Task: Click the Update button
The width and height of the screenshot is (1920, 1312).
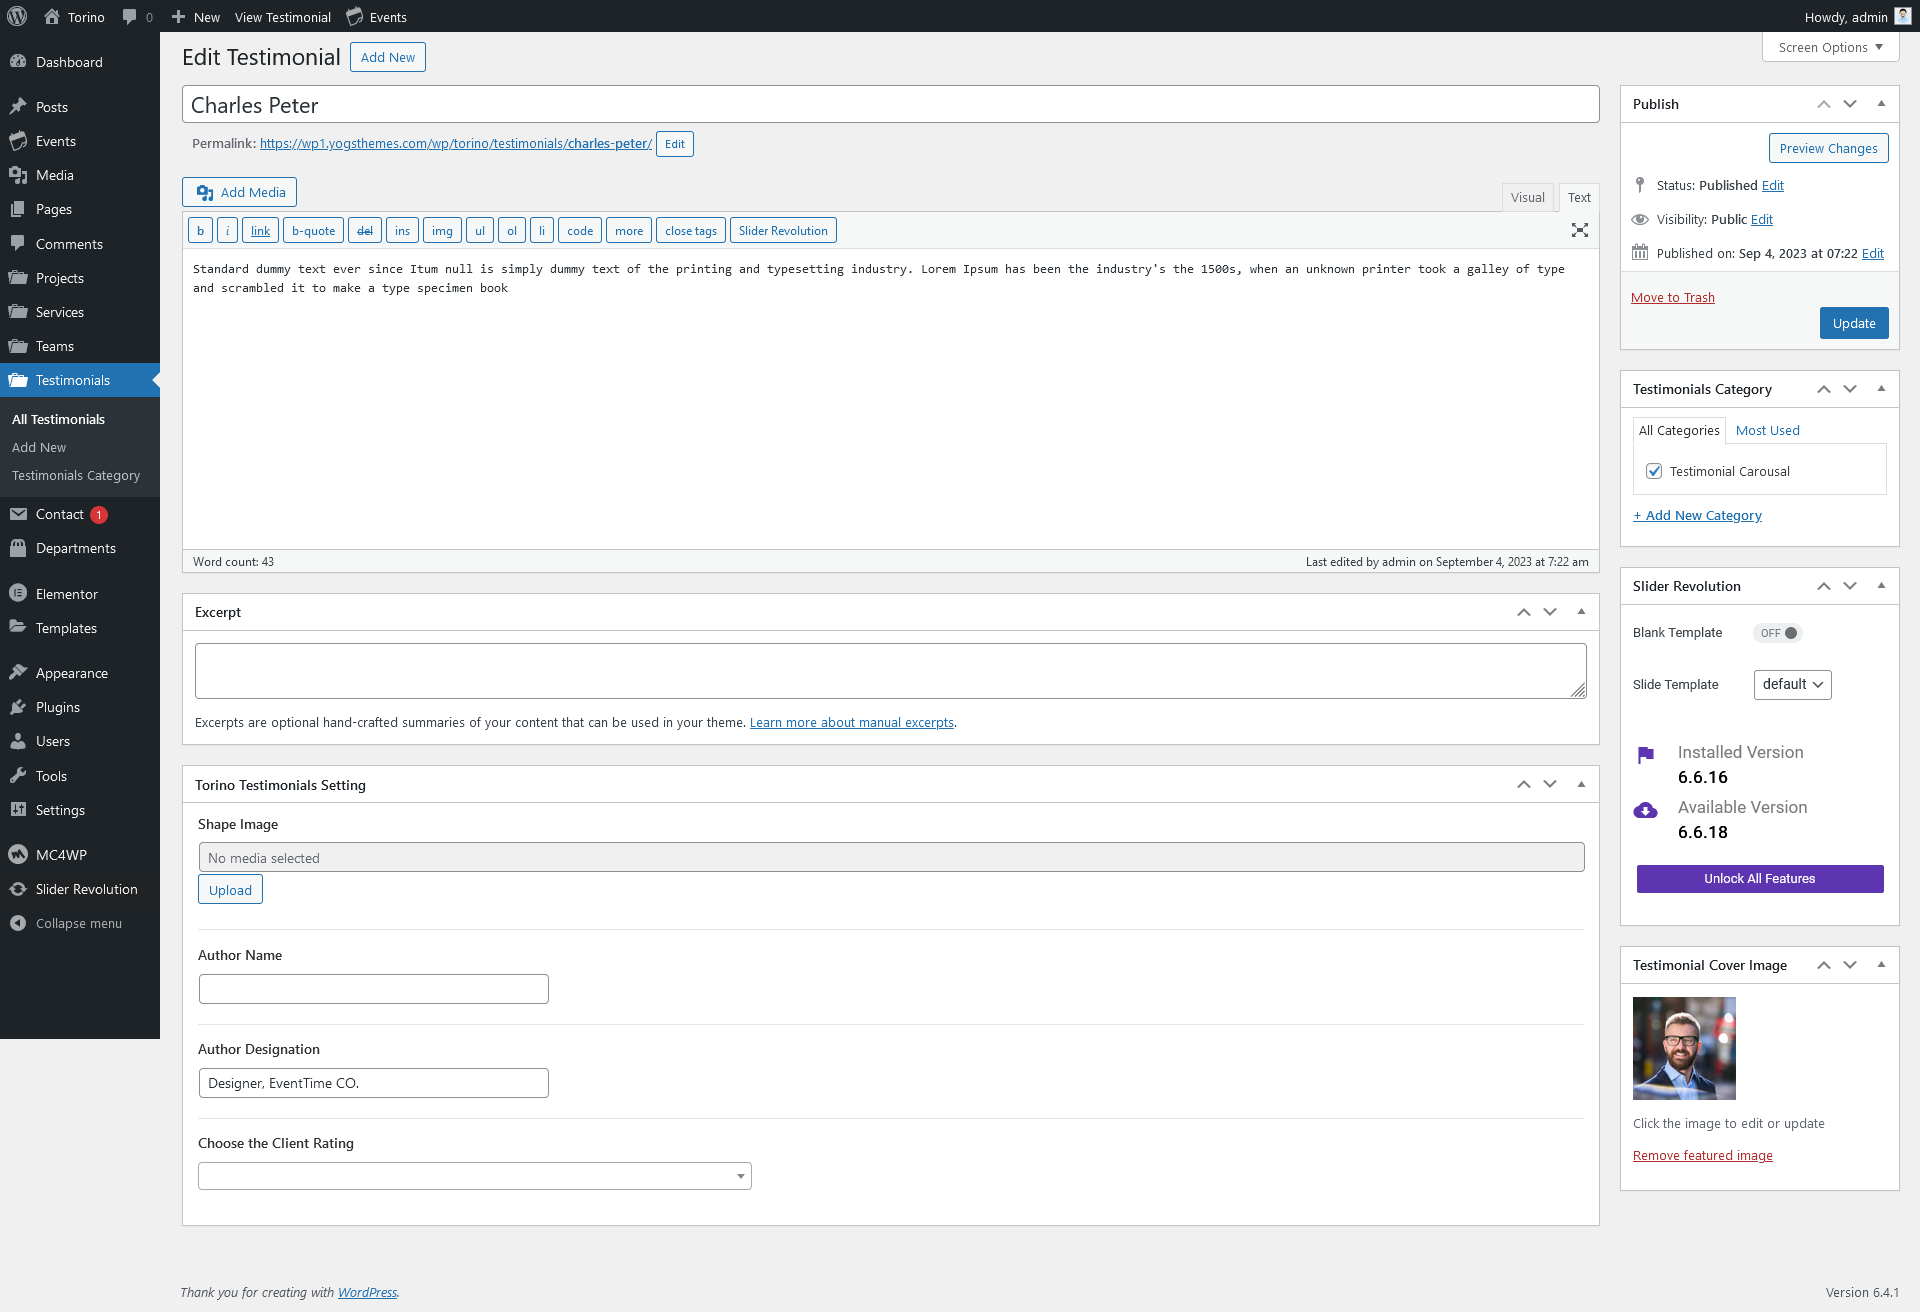Action: click(1853, 323)
